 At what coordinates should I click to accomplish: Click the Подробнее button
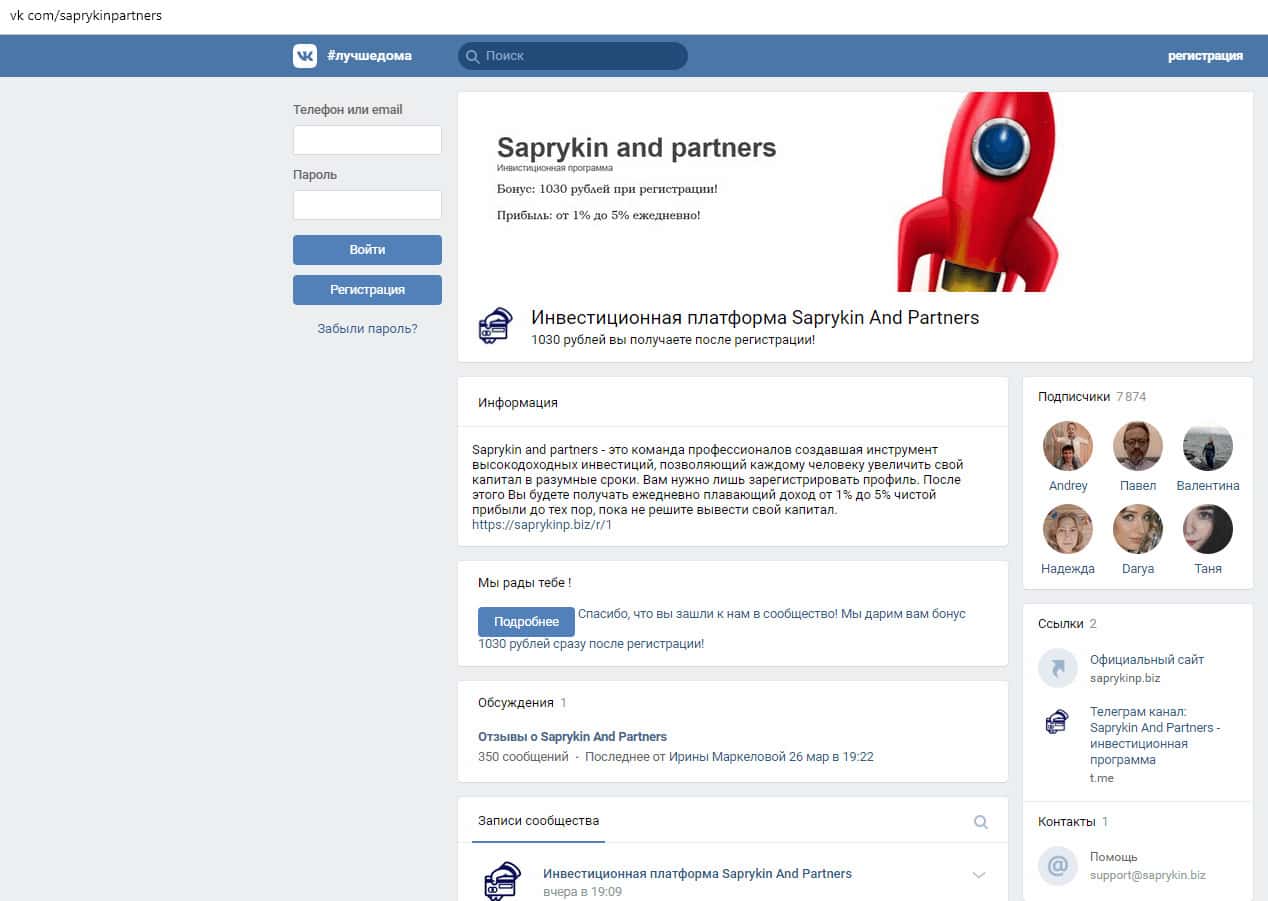526,622
